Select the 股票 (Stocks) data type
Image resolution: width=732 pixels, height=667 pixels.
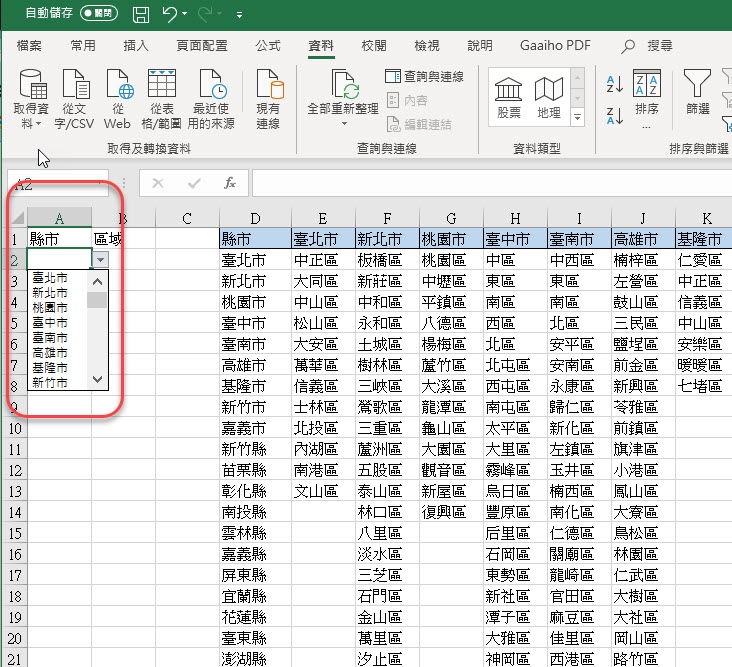pos(509,97)
